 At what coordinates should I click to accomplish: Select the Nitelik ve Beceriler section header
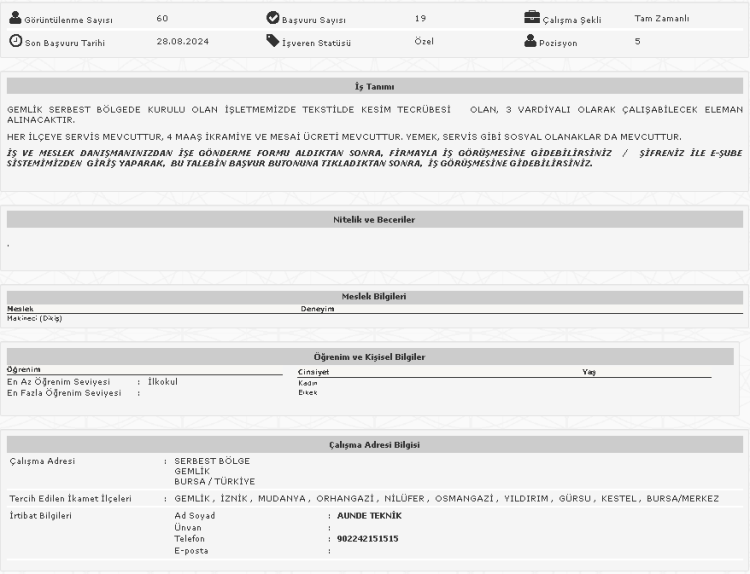[x=374, y=219]
